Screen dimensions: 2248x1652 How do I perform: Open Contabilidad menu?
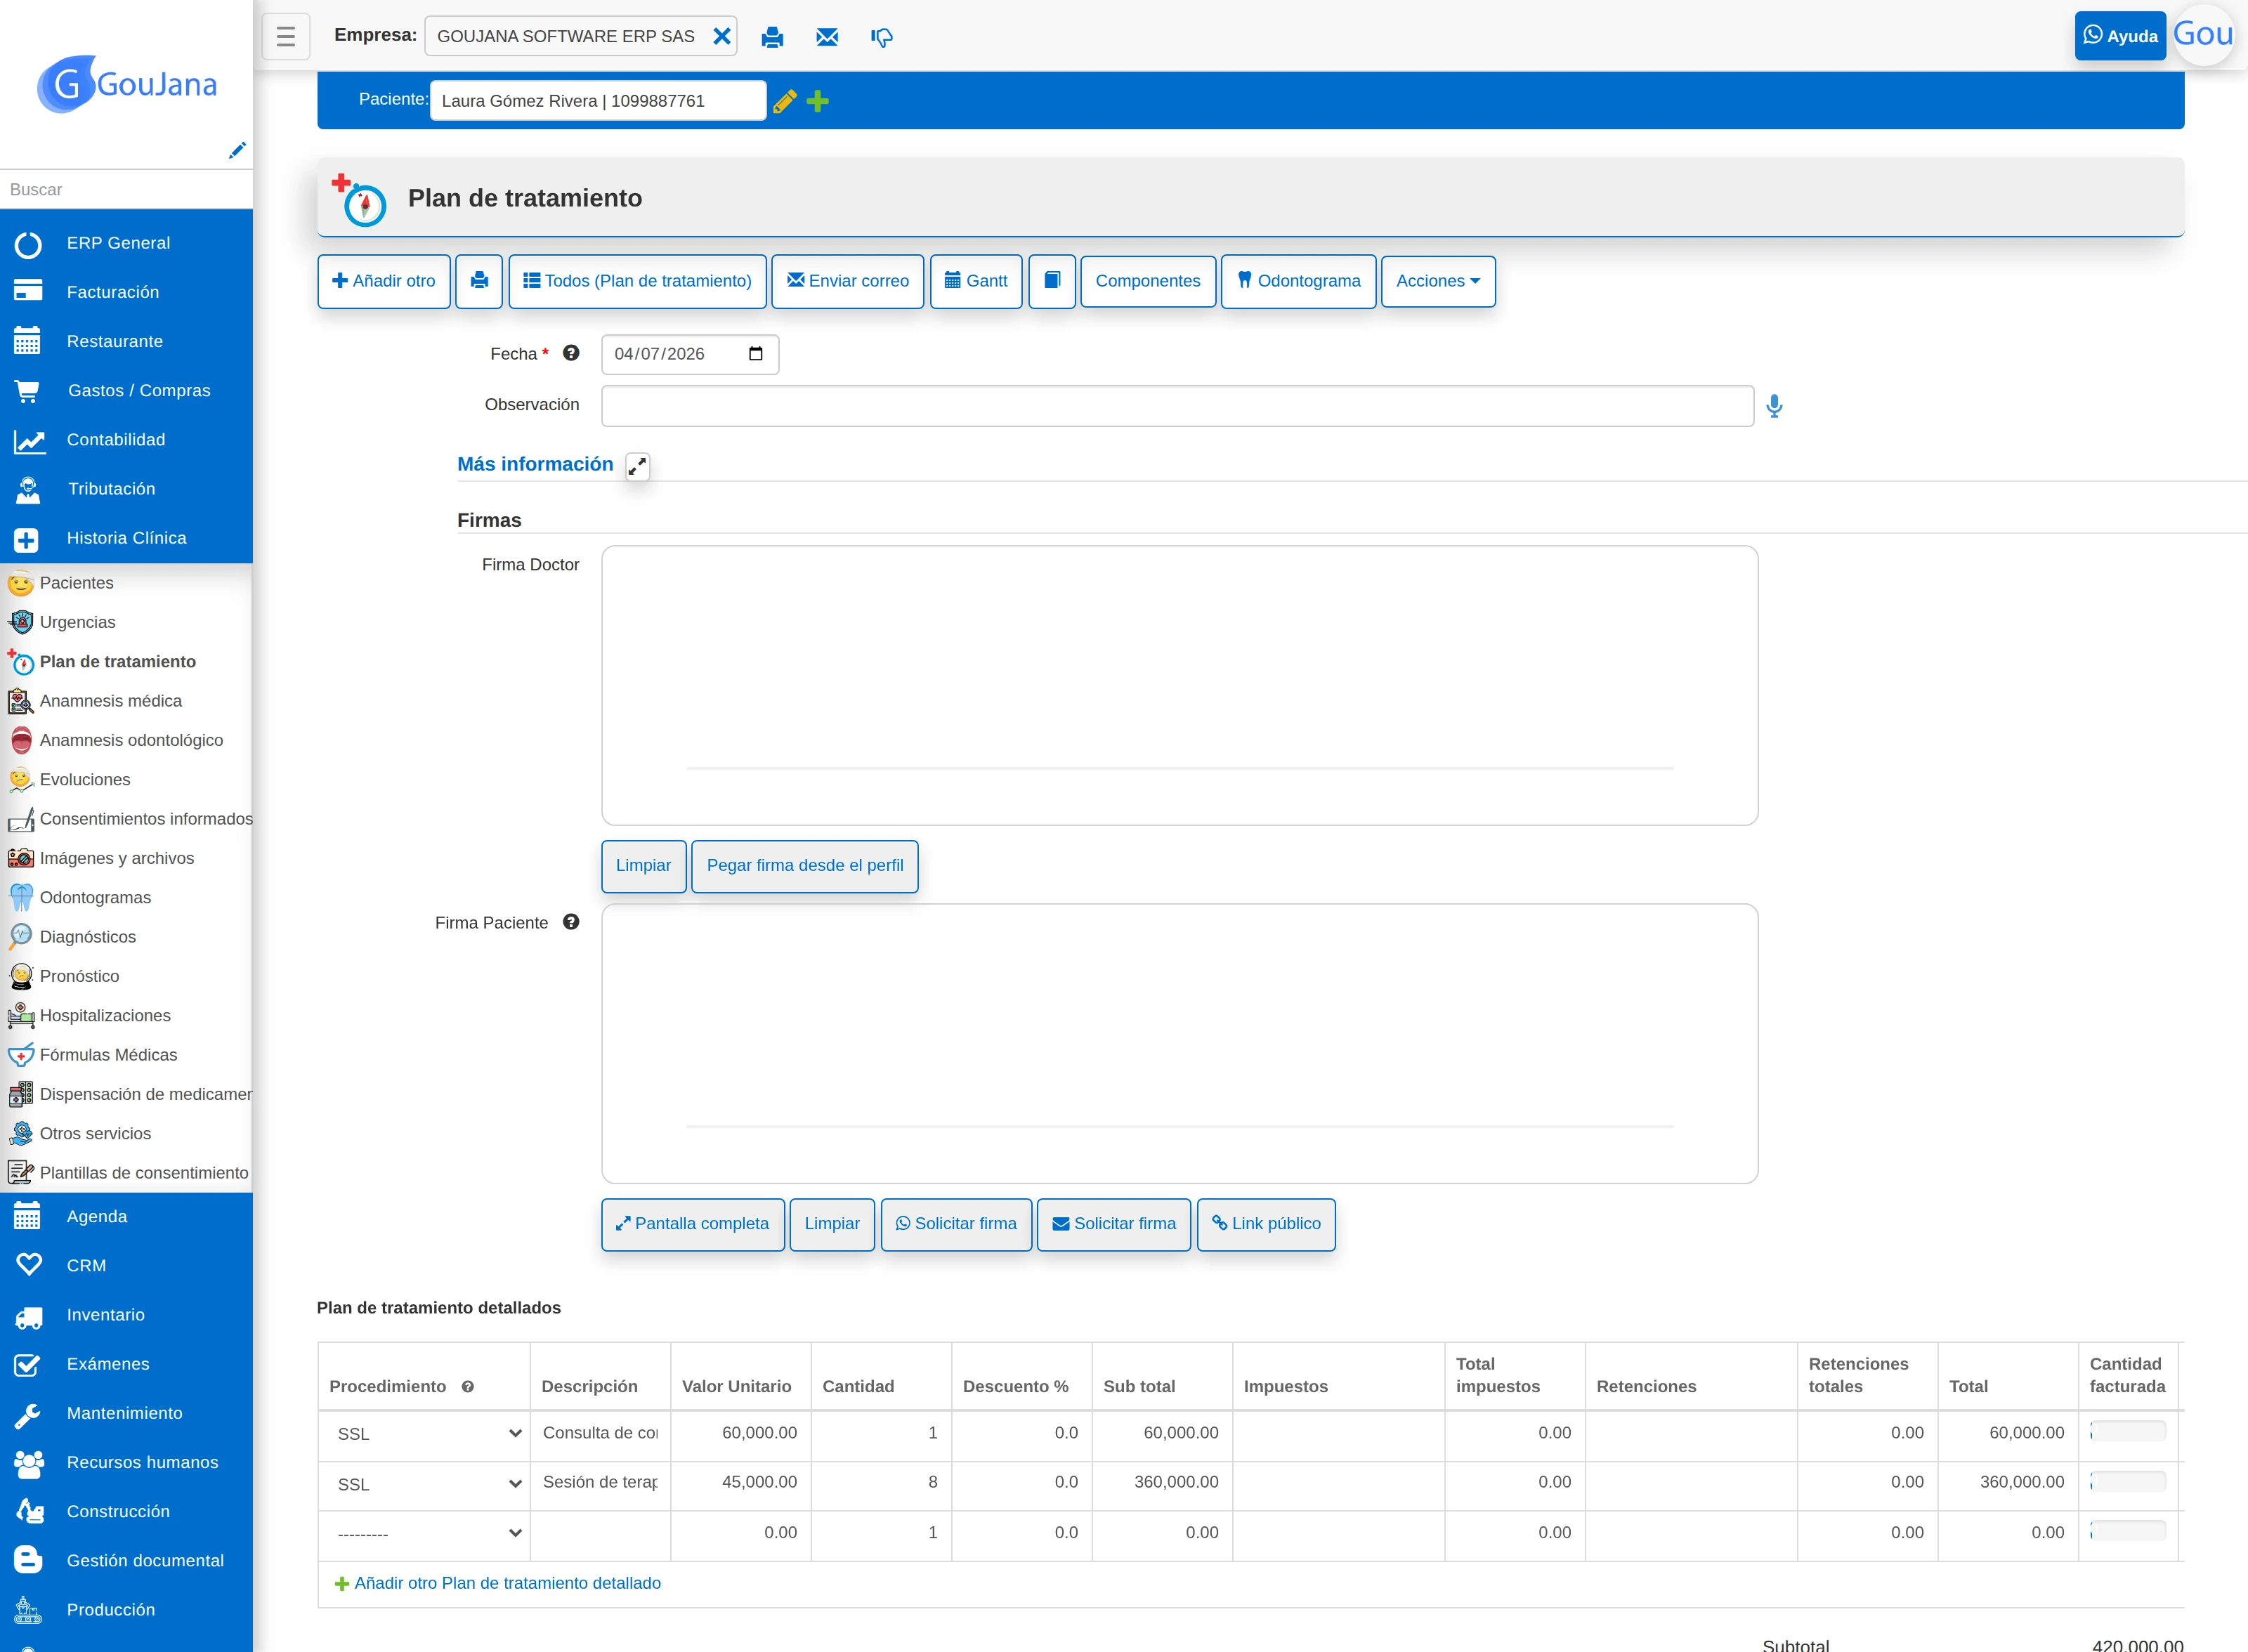point(126,440)
